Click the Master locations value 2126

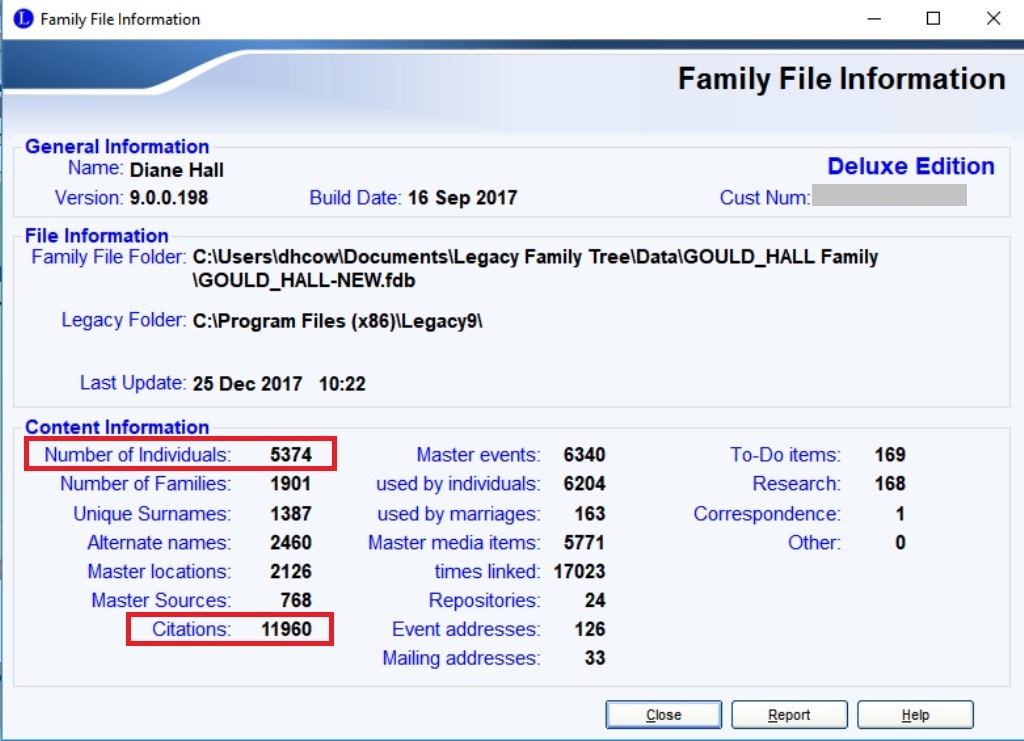click(291, 571)
